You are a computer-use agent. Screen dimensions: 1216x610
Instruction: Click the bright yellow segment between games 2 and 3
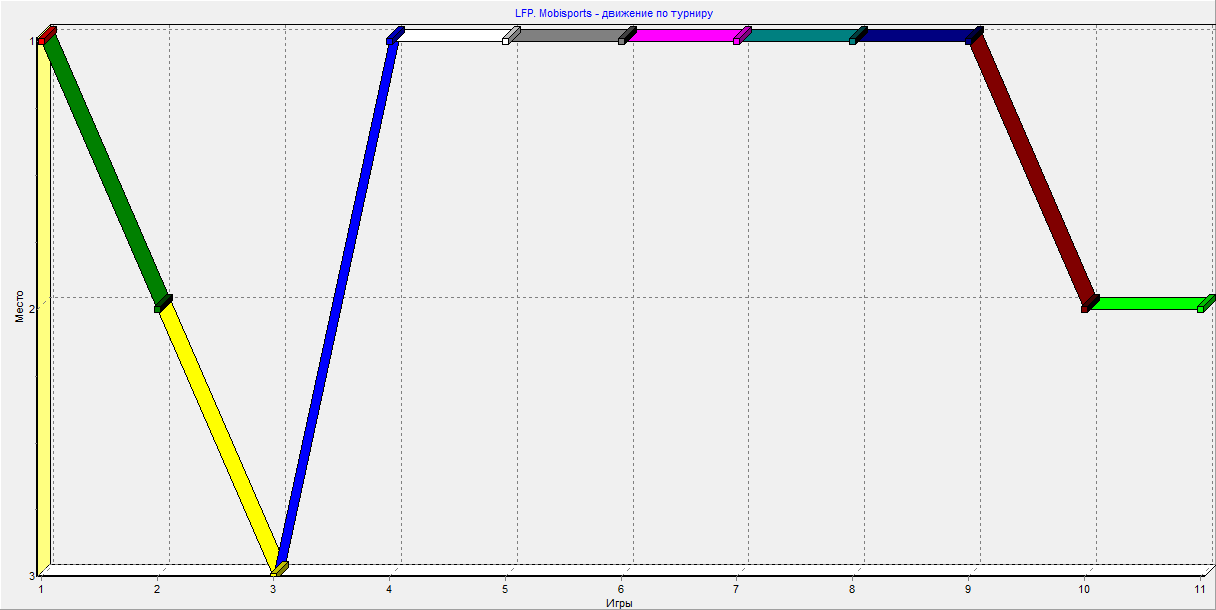[220, 436]
